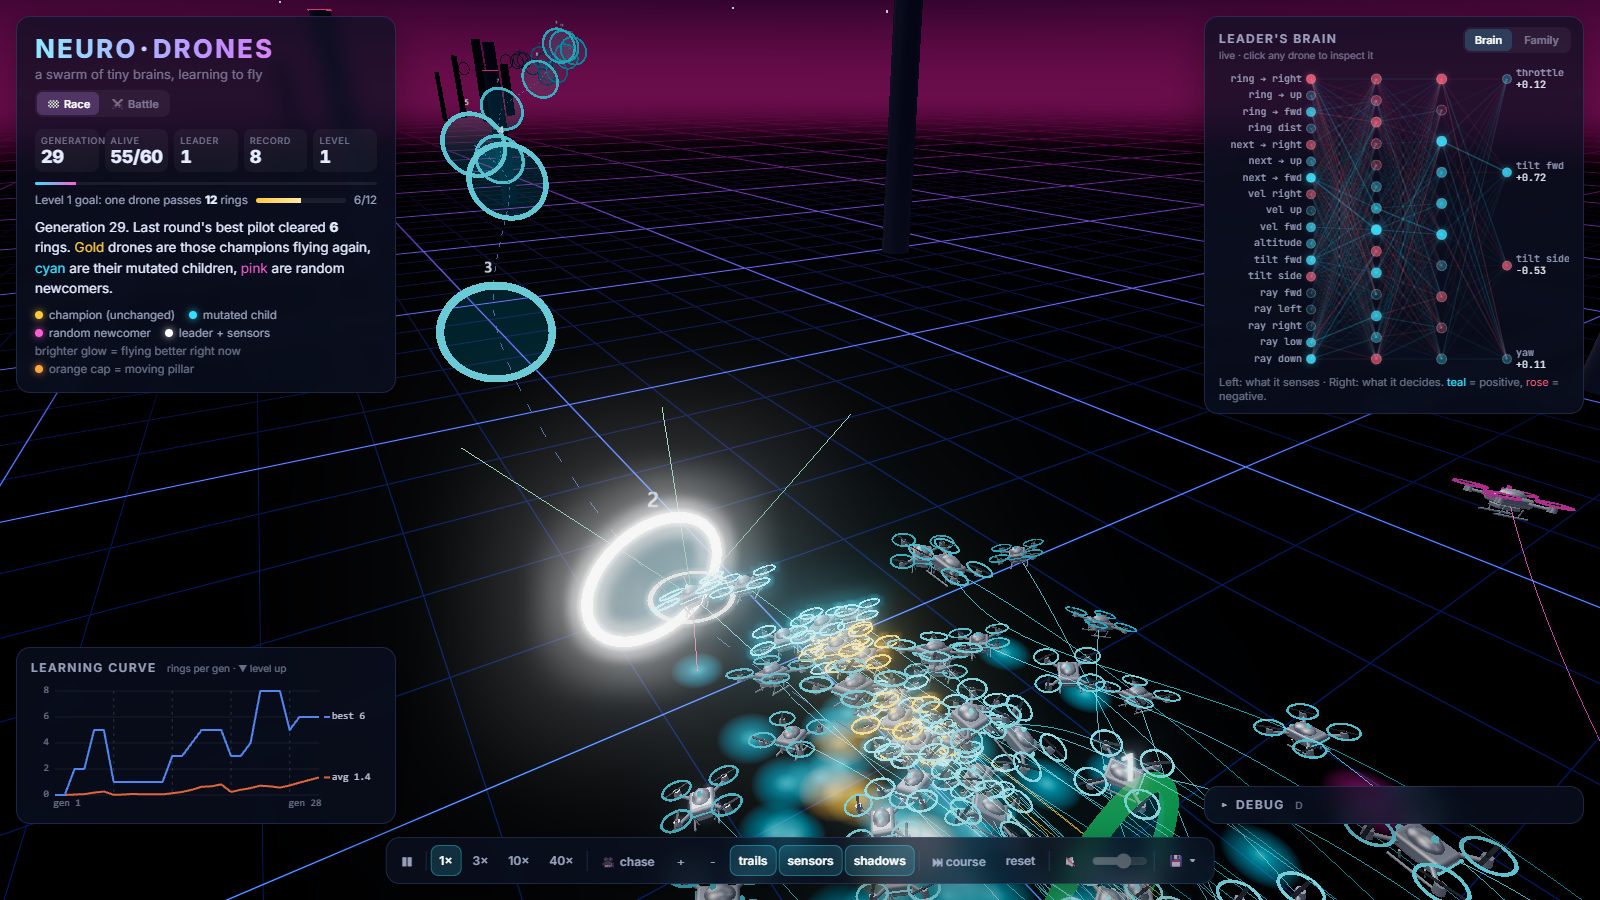This screenshot has height=900, width=1600.
Task: Select Race mode
Action: point(68,104)
